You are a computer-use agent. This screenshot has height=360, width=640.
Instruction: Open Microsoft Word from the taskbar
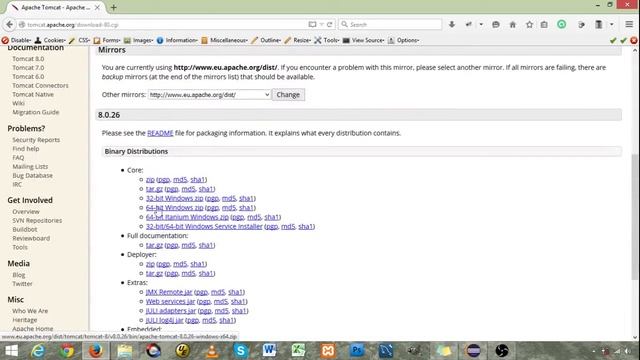269,351
